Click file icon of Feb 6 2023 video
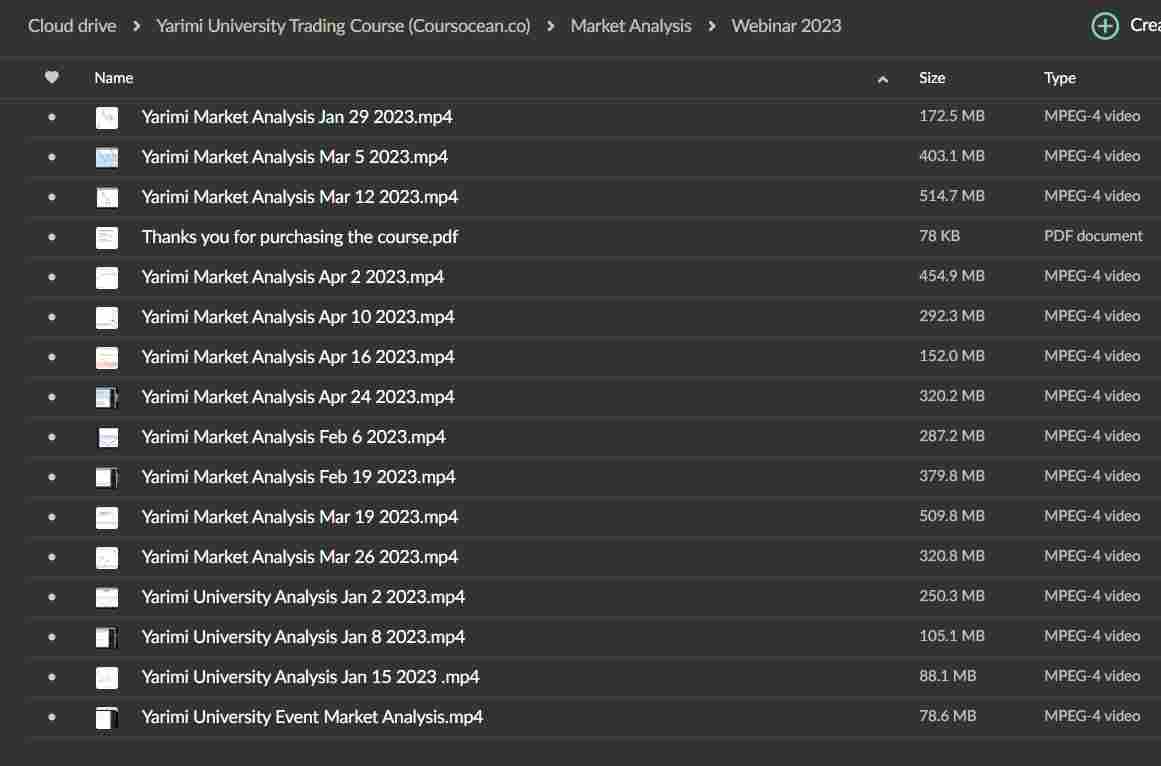 tap(108, 437)
